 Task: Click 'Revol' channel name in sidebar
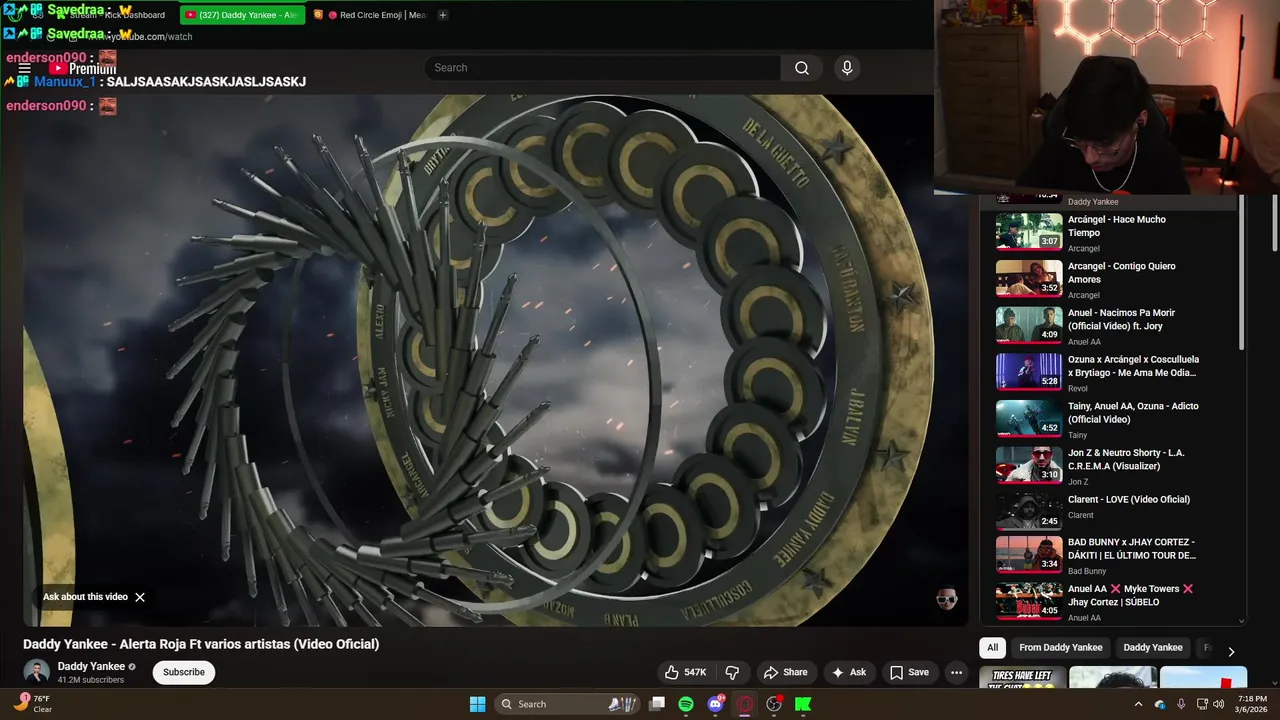1077,388
